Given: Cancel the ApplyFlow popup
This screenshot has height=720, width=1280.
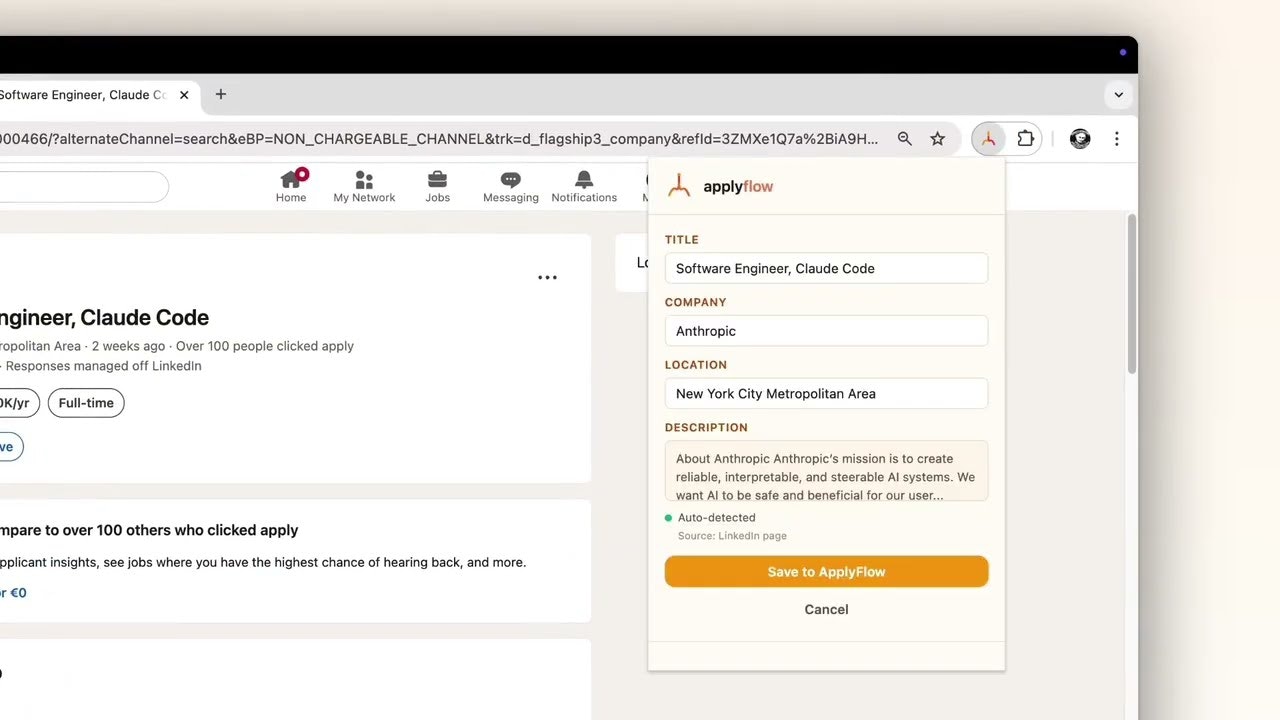Looking at the screenshot, I should (x=826, y=609).
